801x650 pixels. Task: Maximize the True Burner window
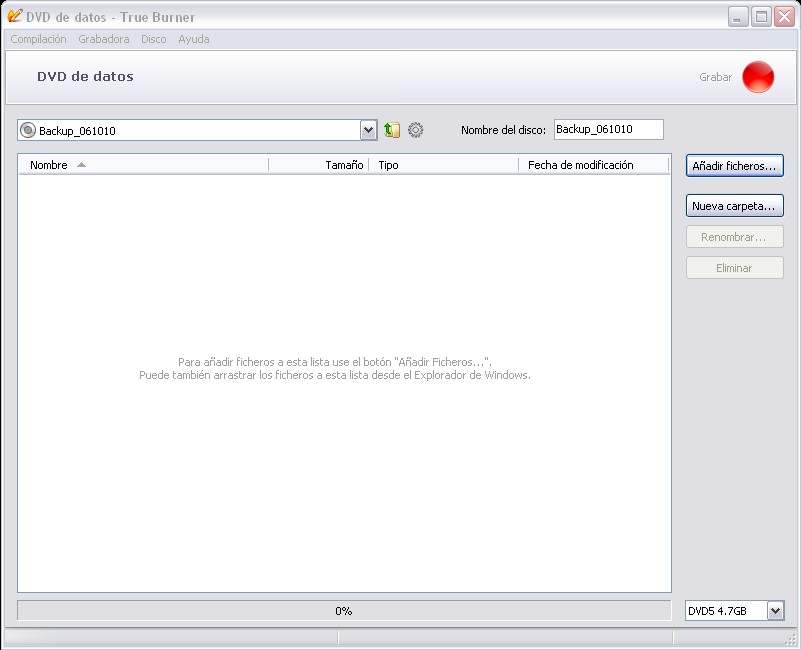tap(761, 17)
